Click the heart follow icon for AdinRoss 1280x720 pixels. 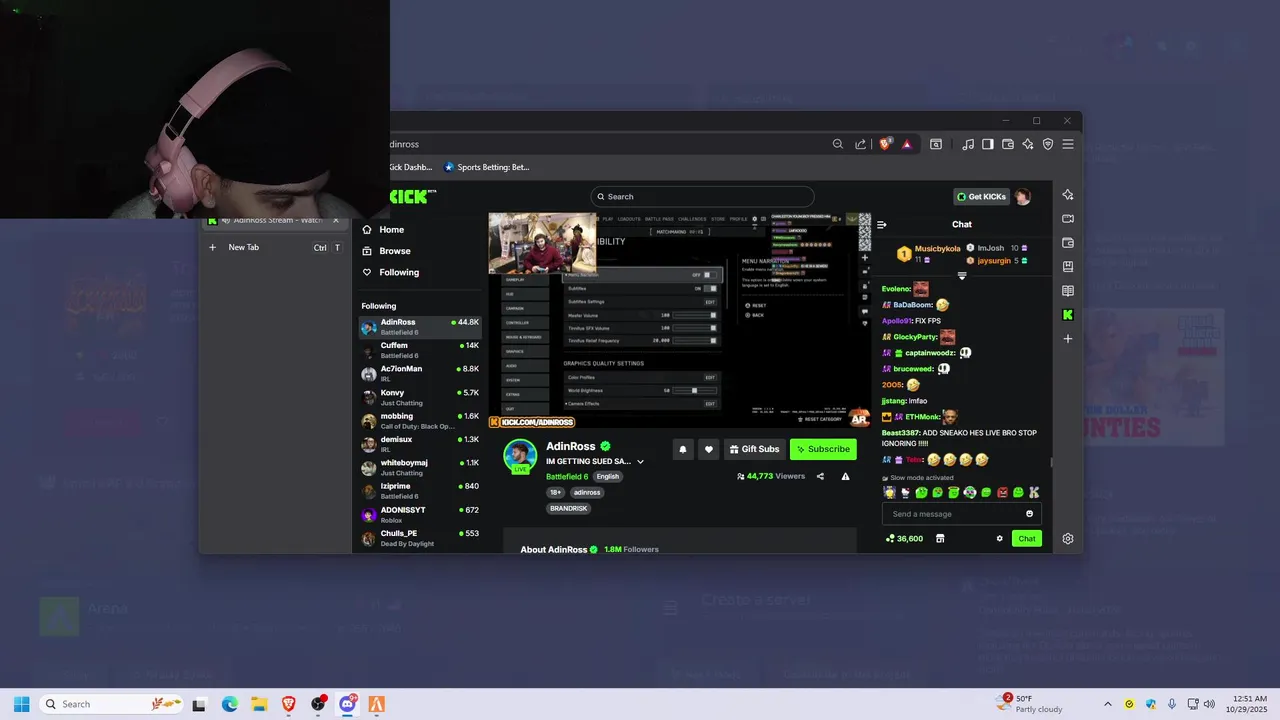[709, 449]
